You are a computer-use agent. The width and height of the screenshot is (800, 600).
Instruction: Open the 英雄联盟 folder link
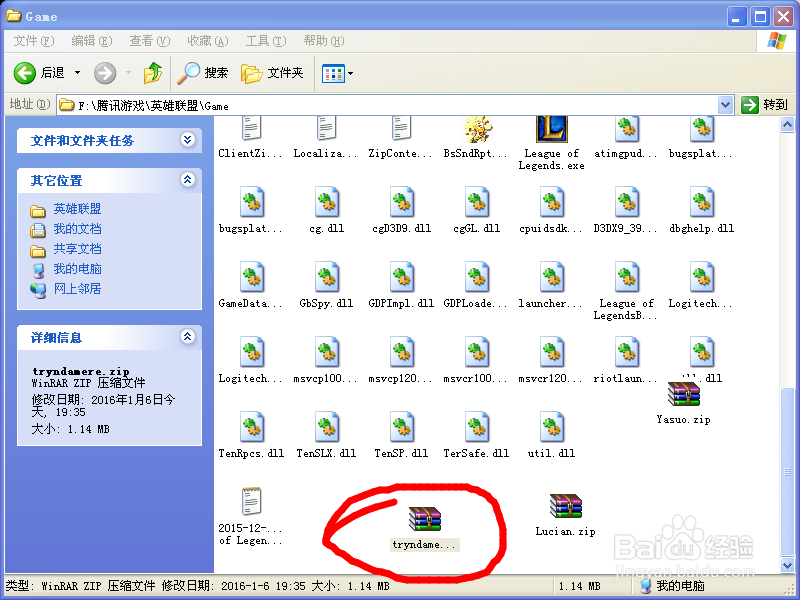tap(77, 209)
